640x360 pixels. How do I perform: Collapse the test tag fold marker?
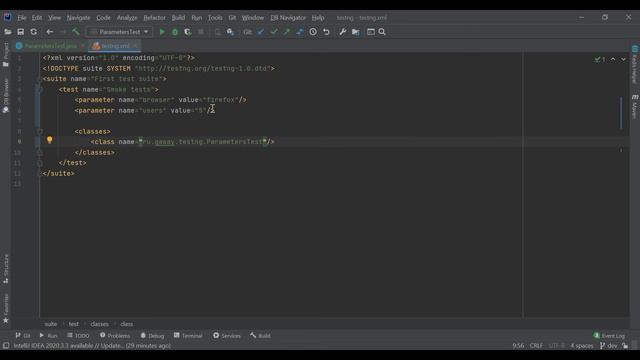(x=40, y=89)
